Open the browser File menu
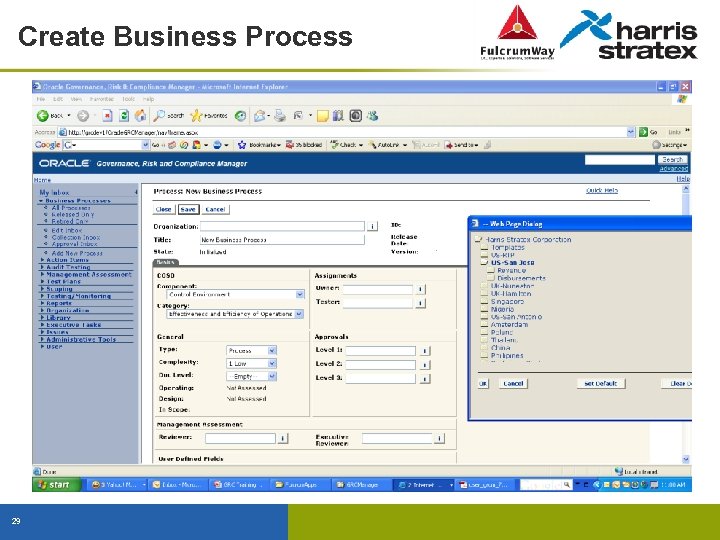This screenshot has width=720, height=540. 41,99
